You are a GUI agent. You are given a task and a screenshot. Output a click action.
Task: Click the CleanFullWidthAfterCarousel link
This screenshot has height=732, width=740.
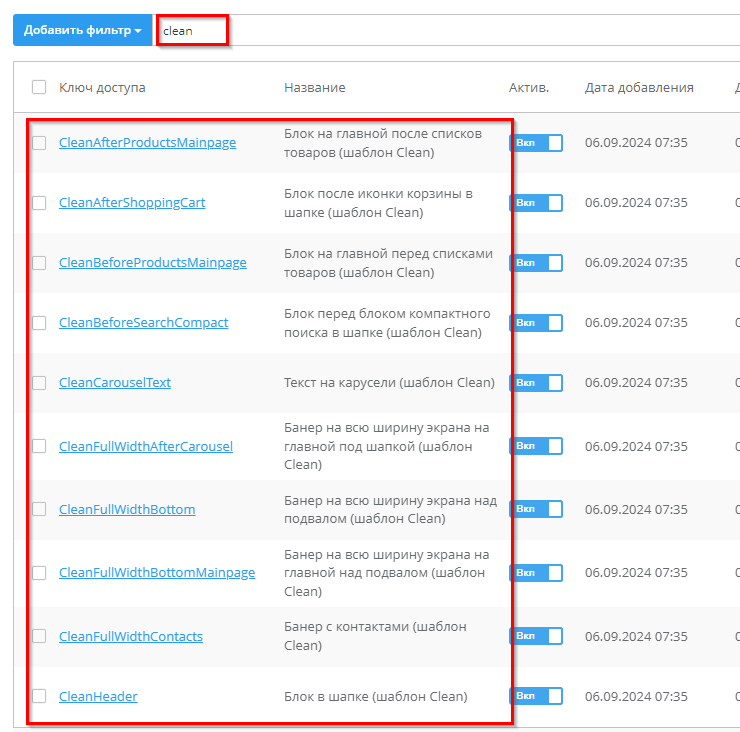coord(146,446)
